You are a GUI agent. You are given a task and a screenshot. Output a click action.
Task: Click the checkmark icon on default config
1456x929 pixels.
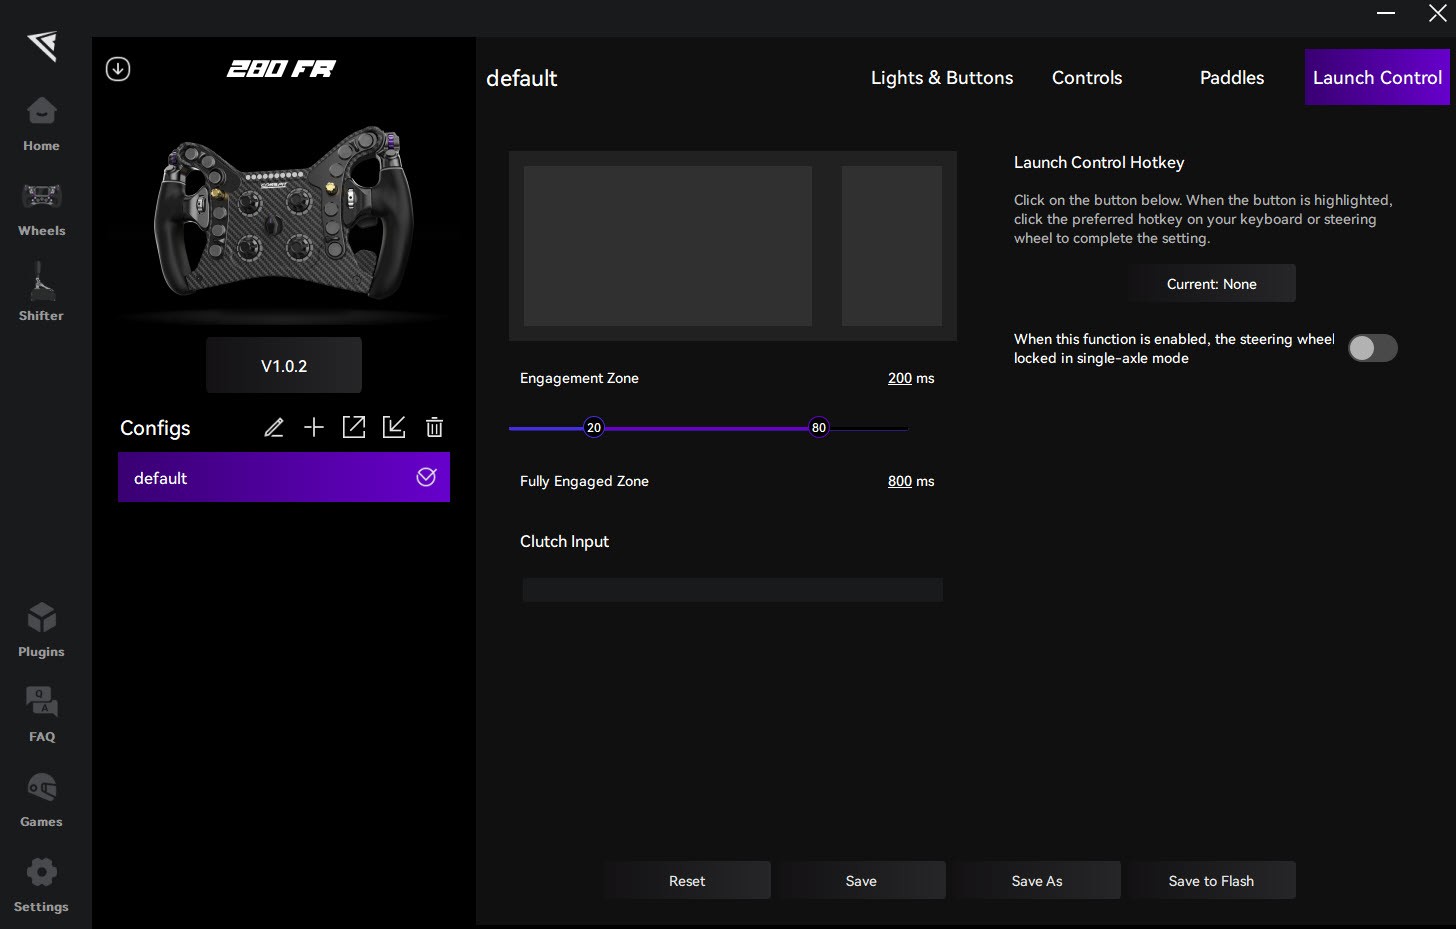[x=426, y=477]
